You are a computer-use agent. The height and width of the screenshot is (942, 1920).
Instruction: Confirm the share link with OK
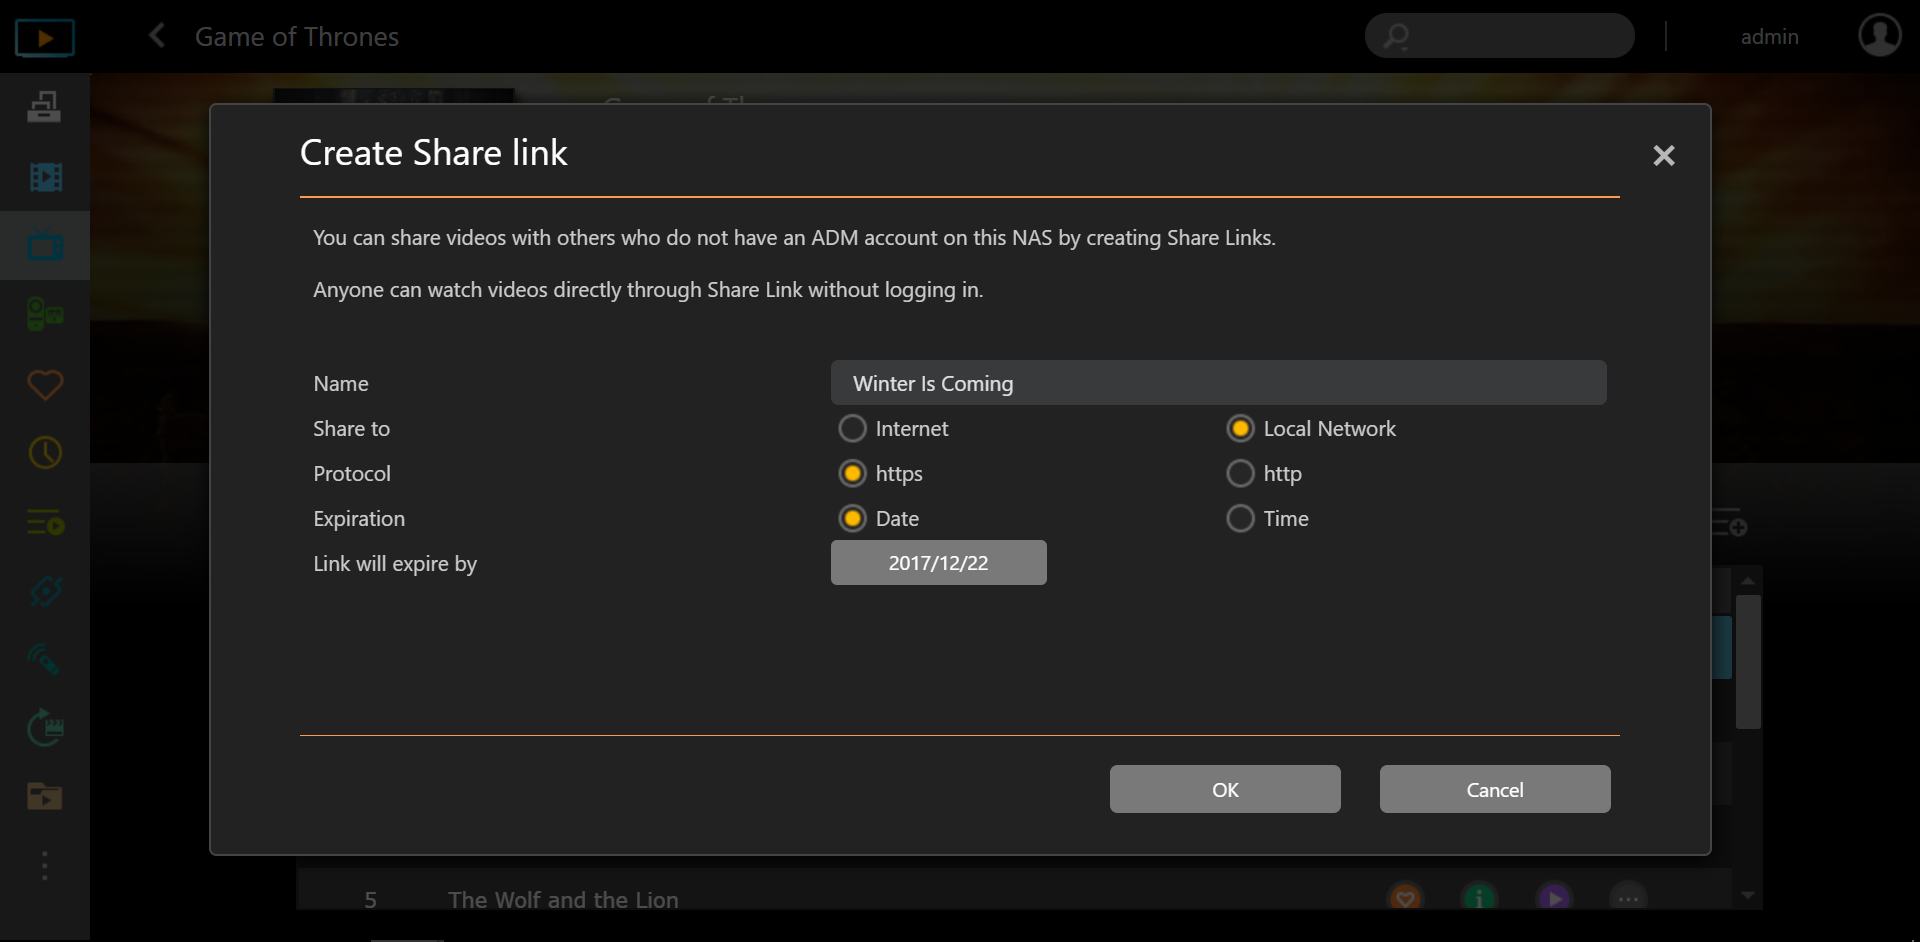pyautogui.click(x=1225, y=789)
